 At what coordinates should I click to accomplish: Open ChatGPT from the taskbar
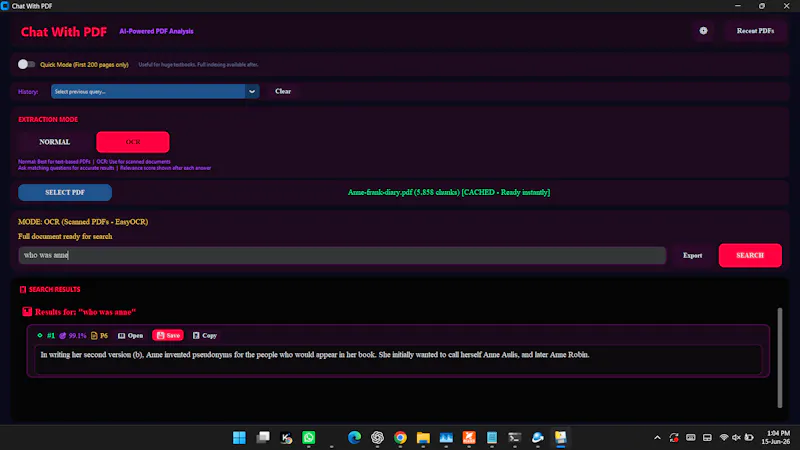click(377, 437)
